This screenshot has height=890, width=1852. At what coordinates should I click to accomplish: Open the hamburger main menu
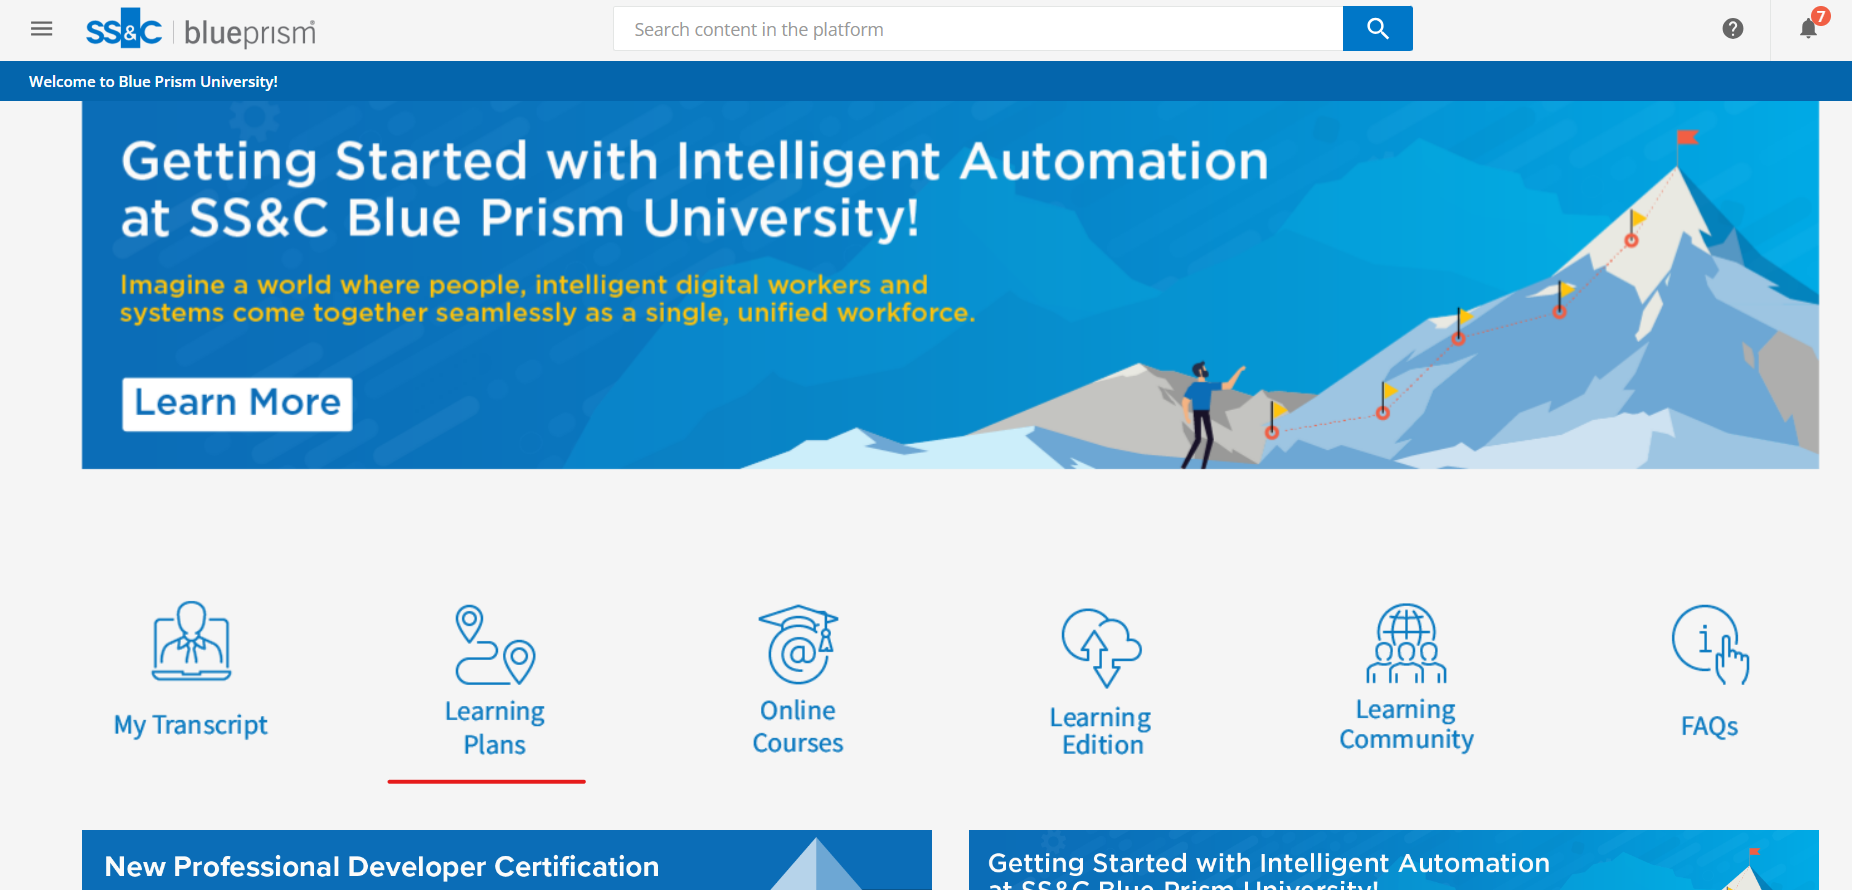pyautogui.click(x=41, y=29)
